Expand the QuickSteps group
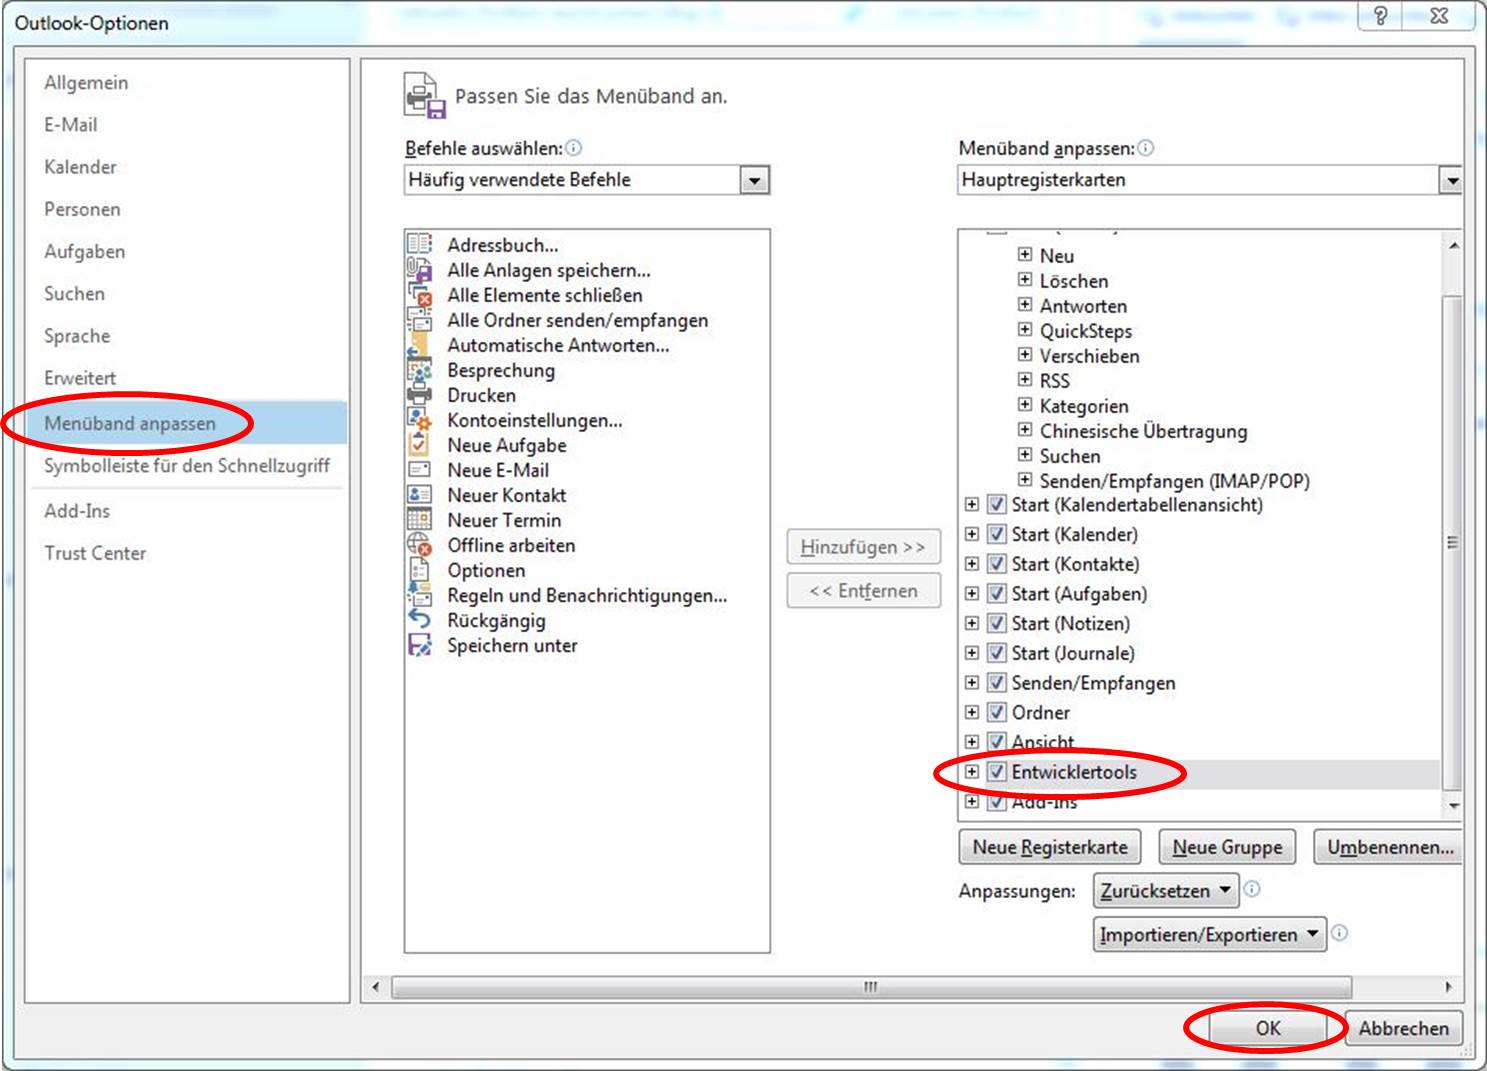The image size is (1487, 1071). point(1025,329)
